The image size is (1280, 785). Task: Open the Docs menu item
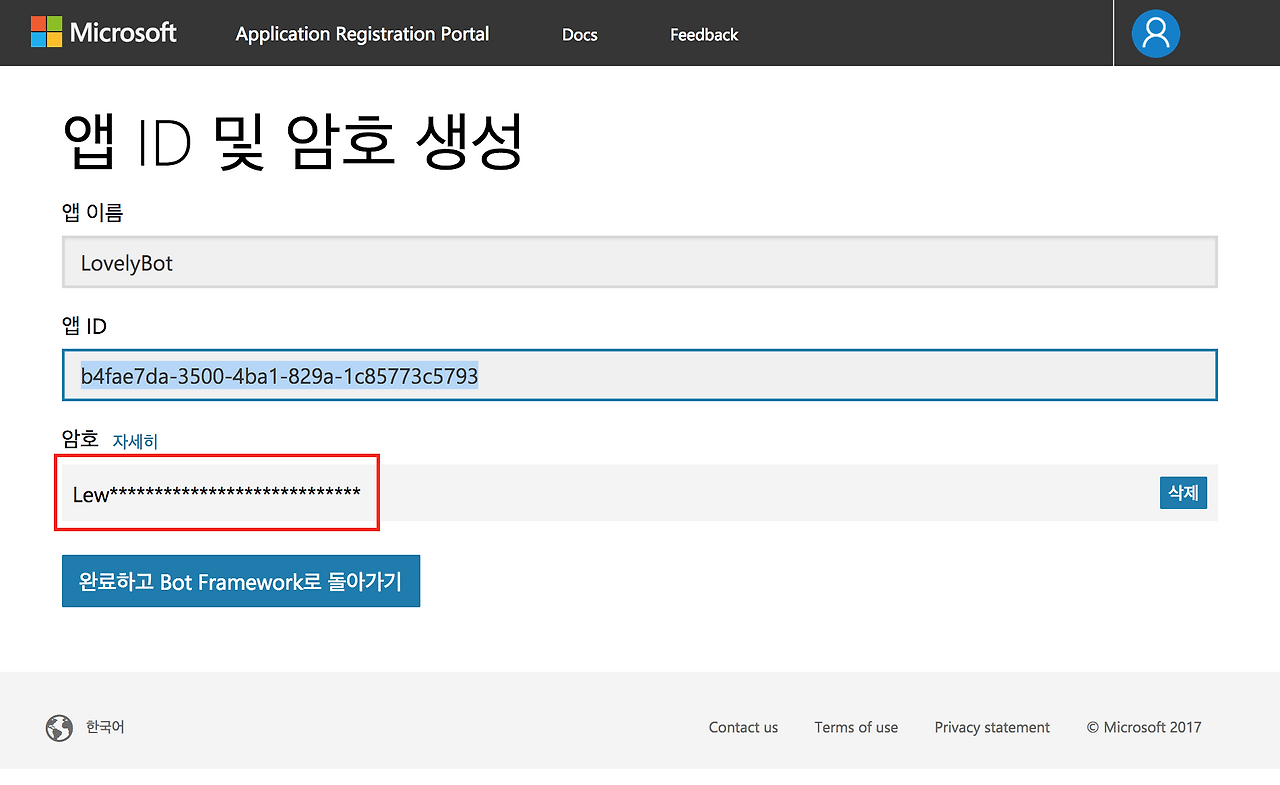click(580, 35)
